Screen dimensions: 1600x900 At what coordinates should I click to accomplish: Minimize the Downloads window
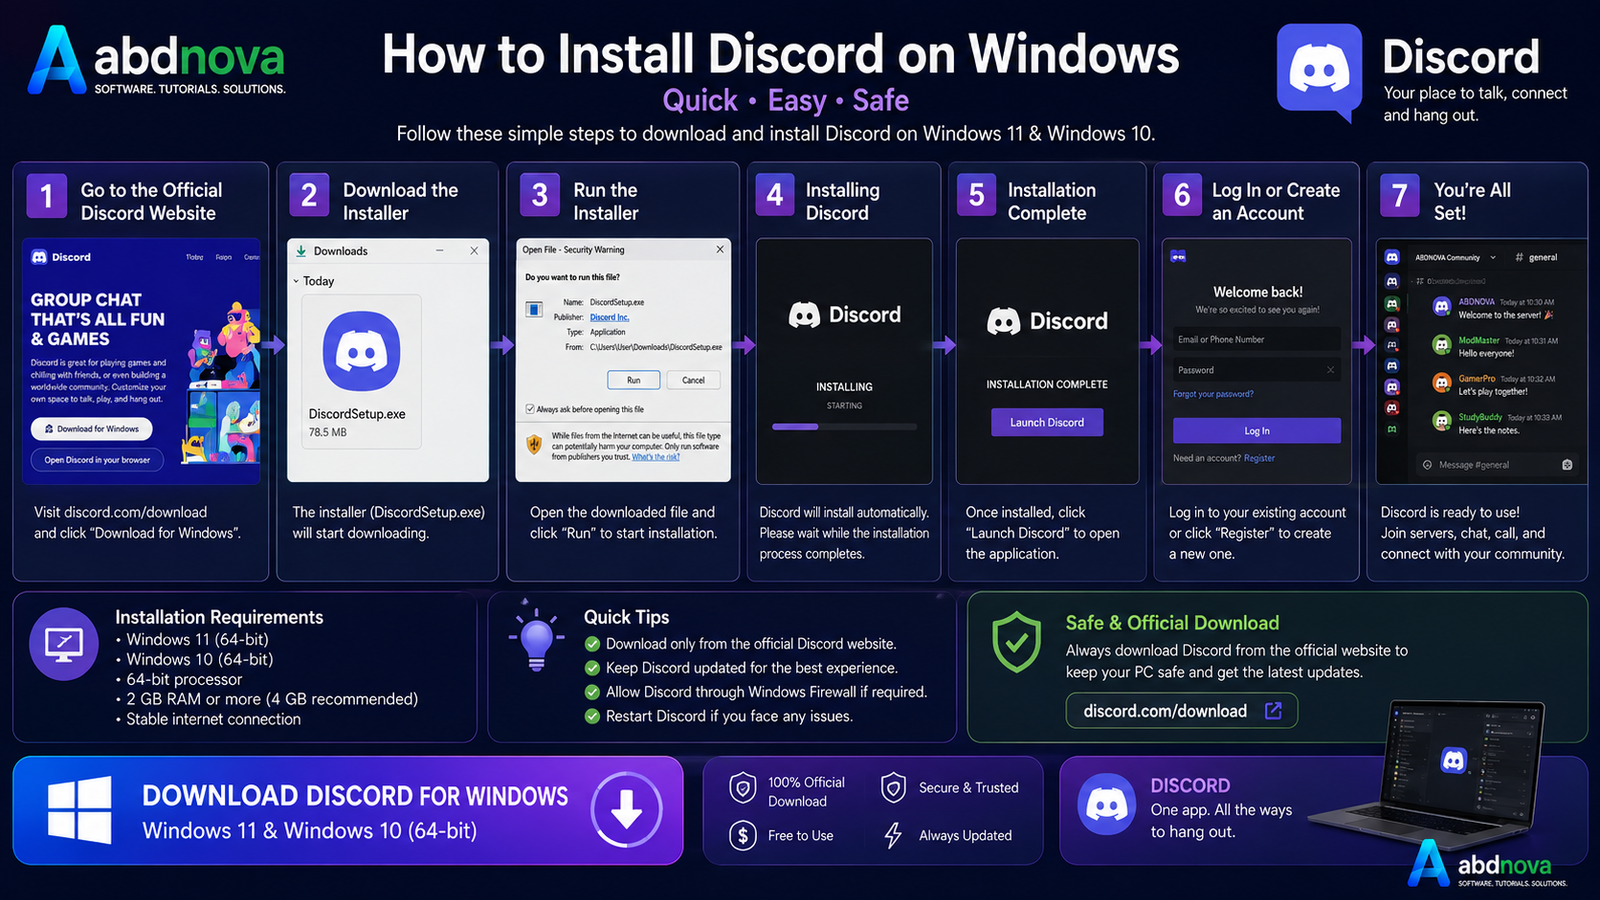[x=440, y=250]
